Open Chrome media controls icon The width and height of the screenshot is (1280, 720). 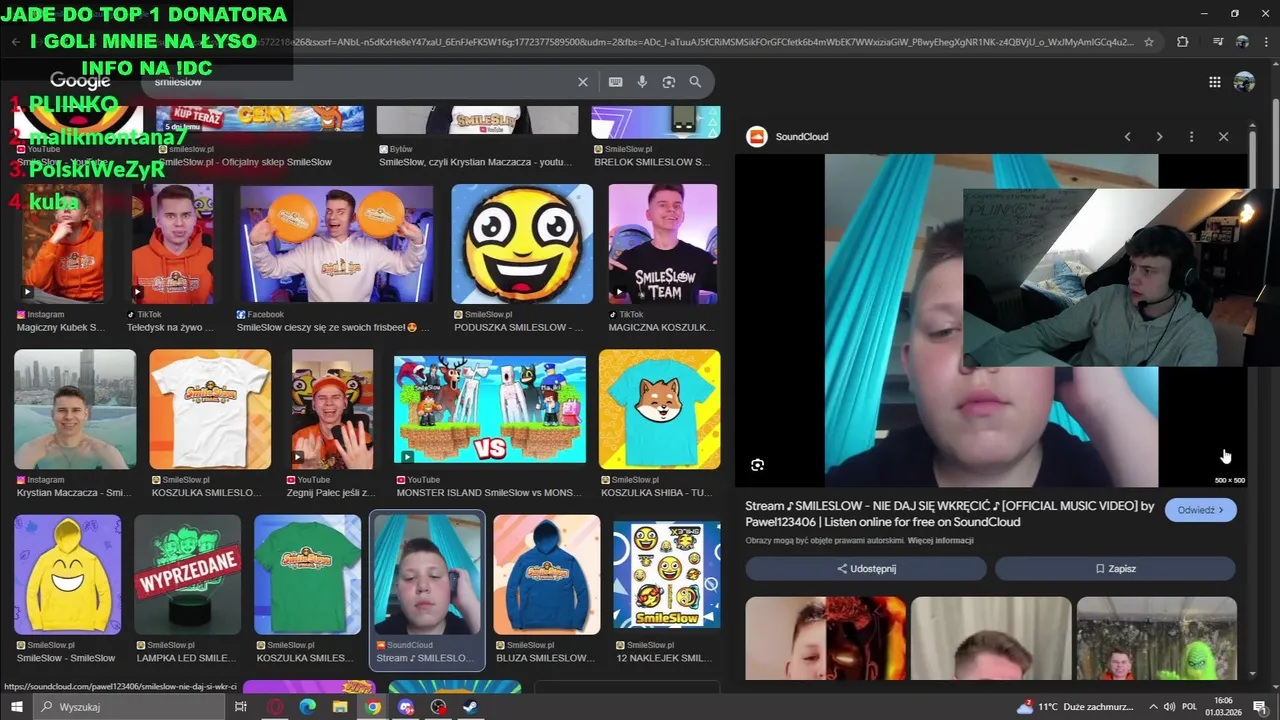pyautogui.click(x=1217, y=42)
